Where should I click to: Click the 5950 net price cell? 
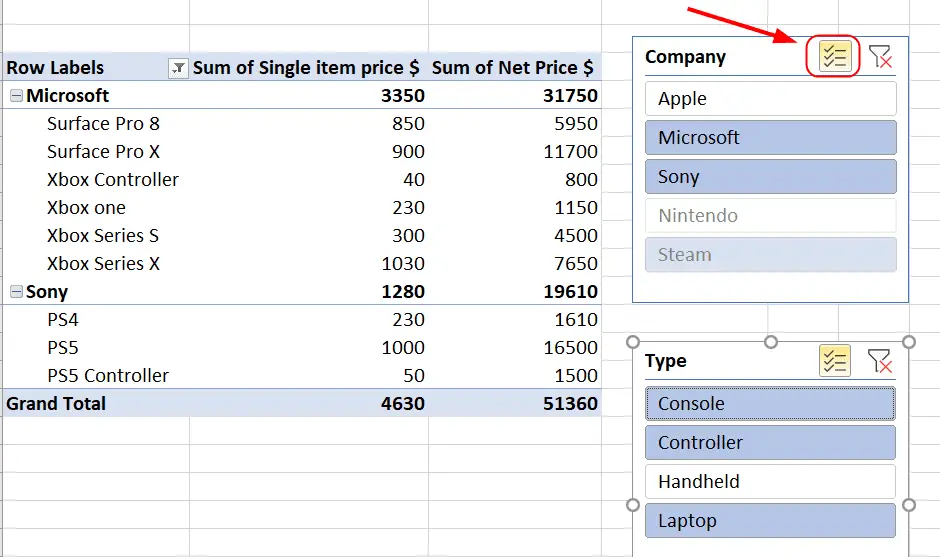click(x=576, y=124)
